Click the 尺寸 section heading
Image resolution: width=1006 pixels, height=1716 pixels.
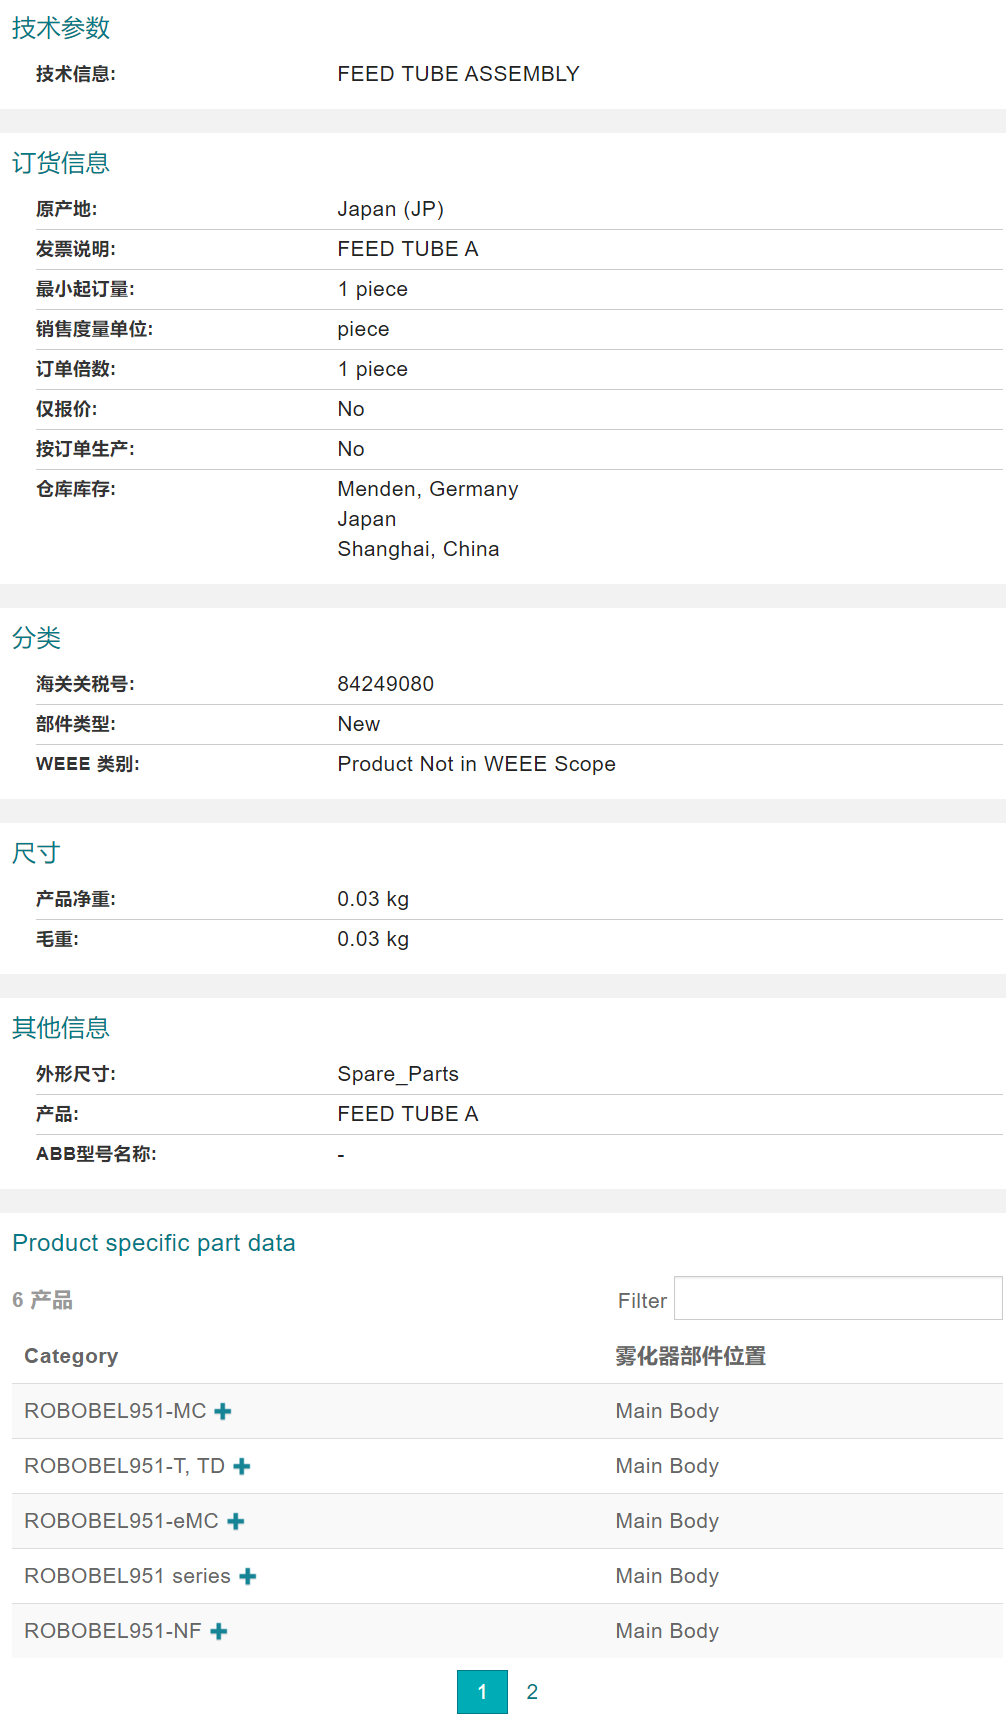click(x=37, y=853)
